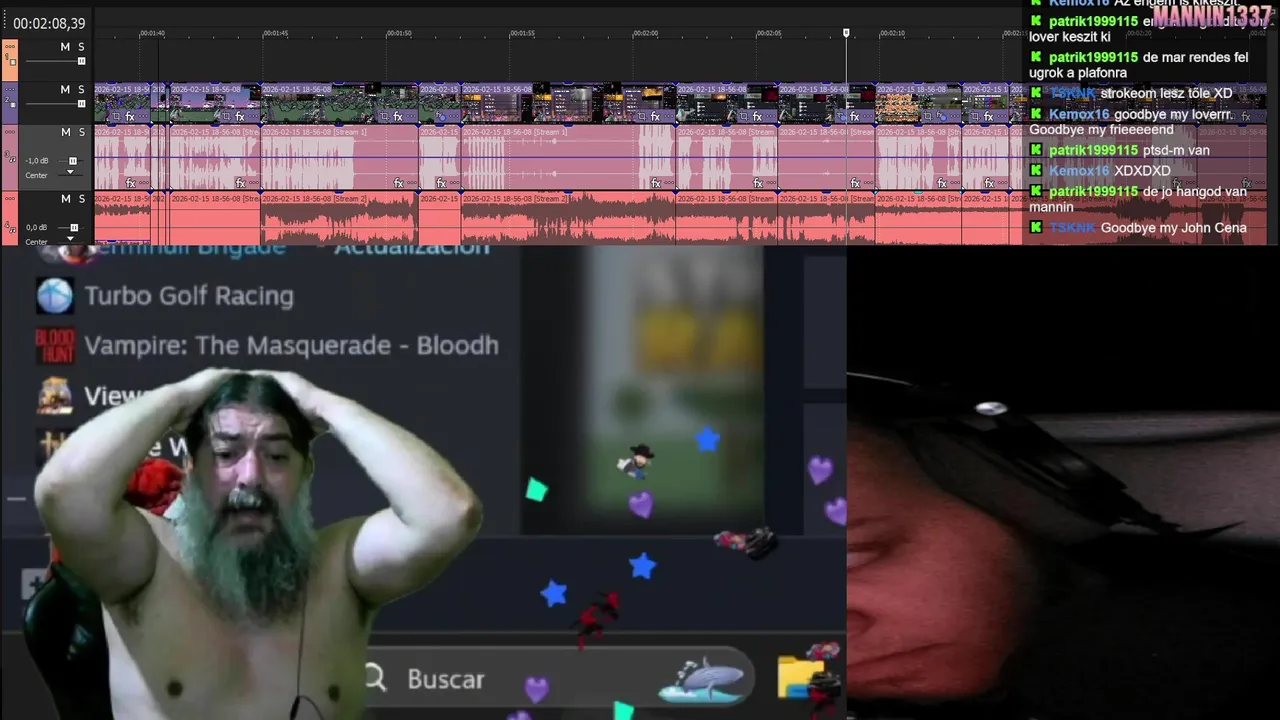Click the playhead marker on the ruler
The image size is (1280, 720).
click(846, 33)
